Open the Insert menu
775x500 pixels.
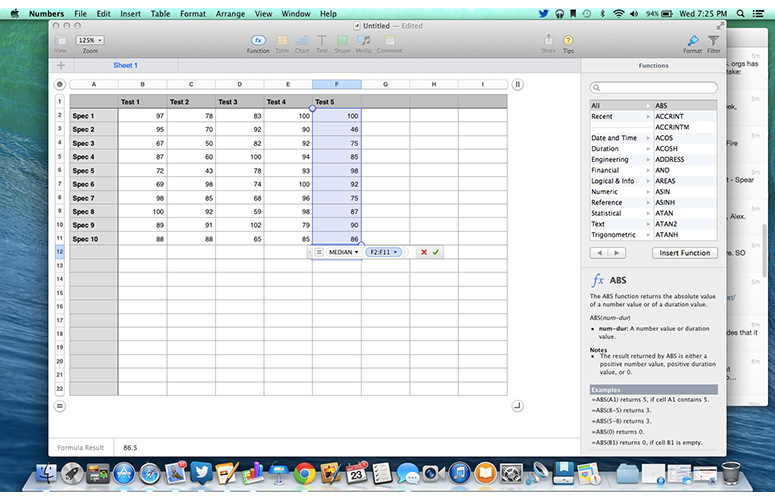(130, 13)
